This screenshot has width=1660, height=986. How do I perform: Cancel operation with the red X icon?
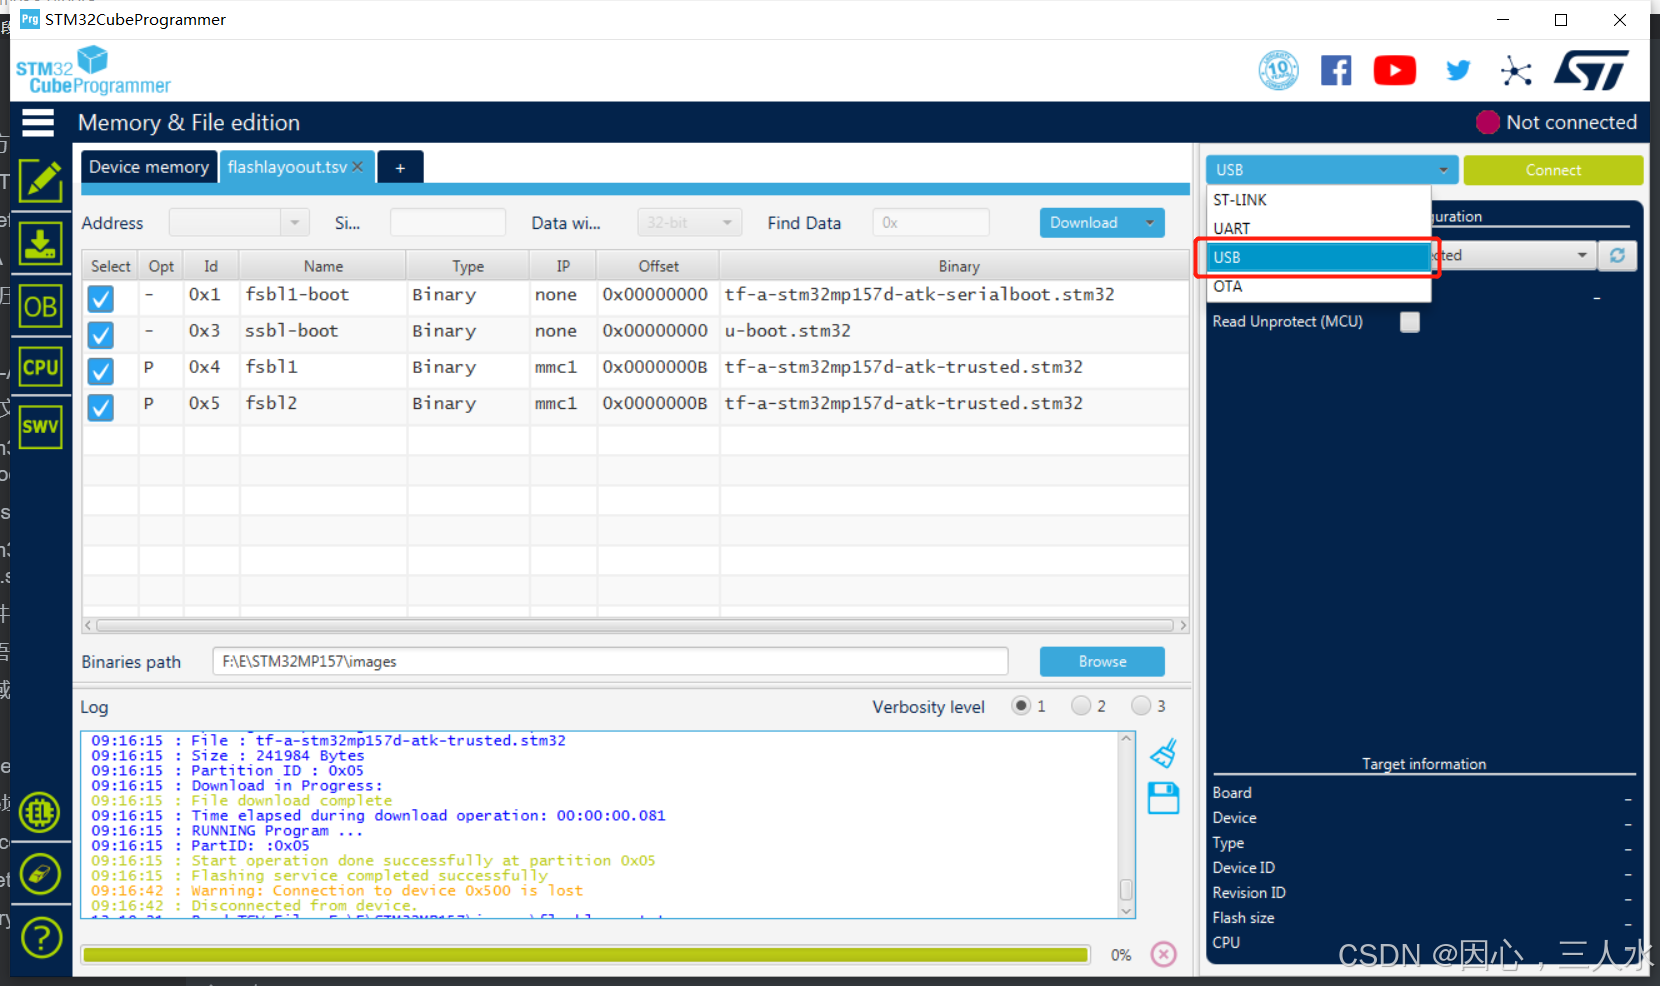(1163, 954)
